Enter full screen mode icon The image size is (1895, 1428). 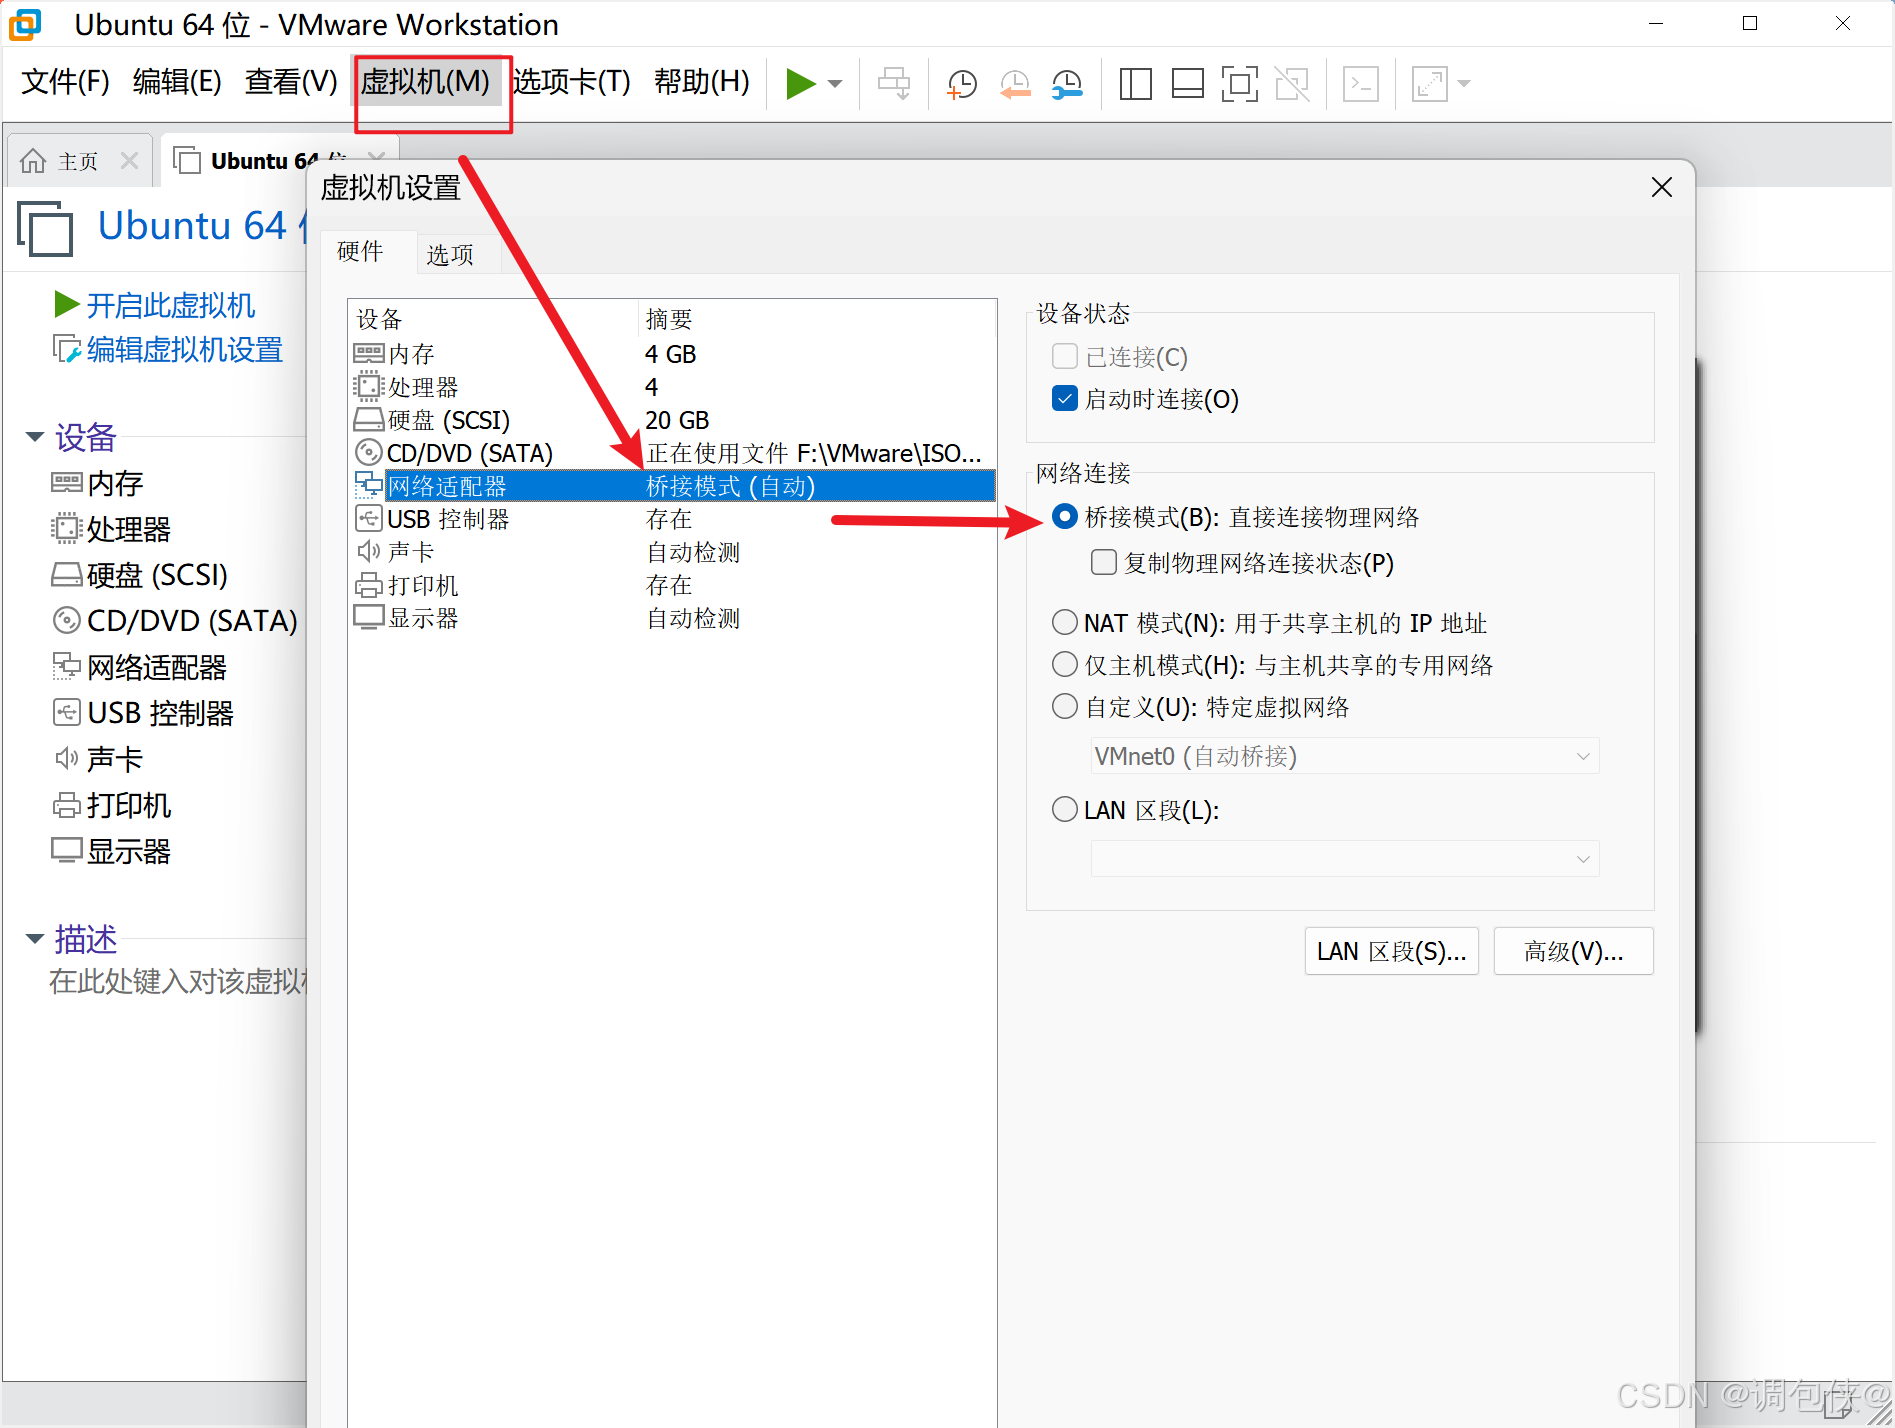(x=1240, y=84)
